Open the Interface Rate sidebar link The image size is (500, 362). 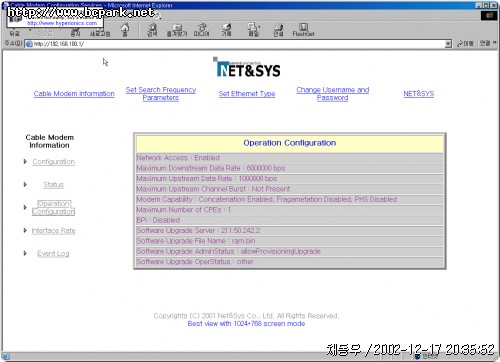click(53, 231)
